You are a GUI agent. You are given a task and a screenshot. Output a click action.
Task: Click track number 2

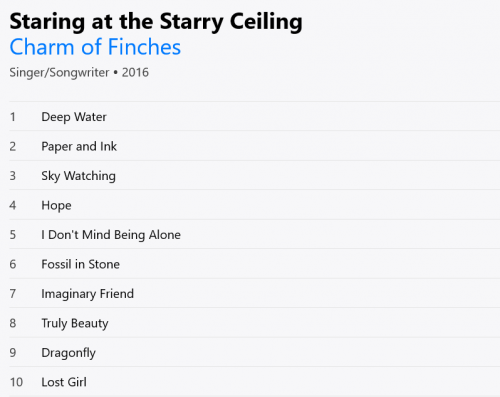click(x=13, y=146)
